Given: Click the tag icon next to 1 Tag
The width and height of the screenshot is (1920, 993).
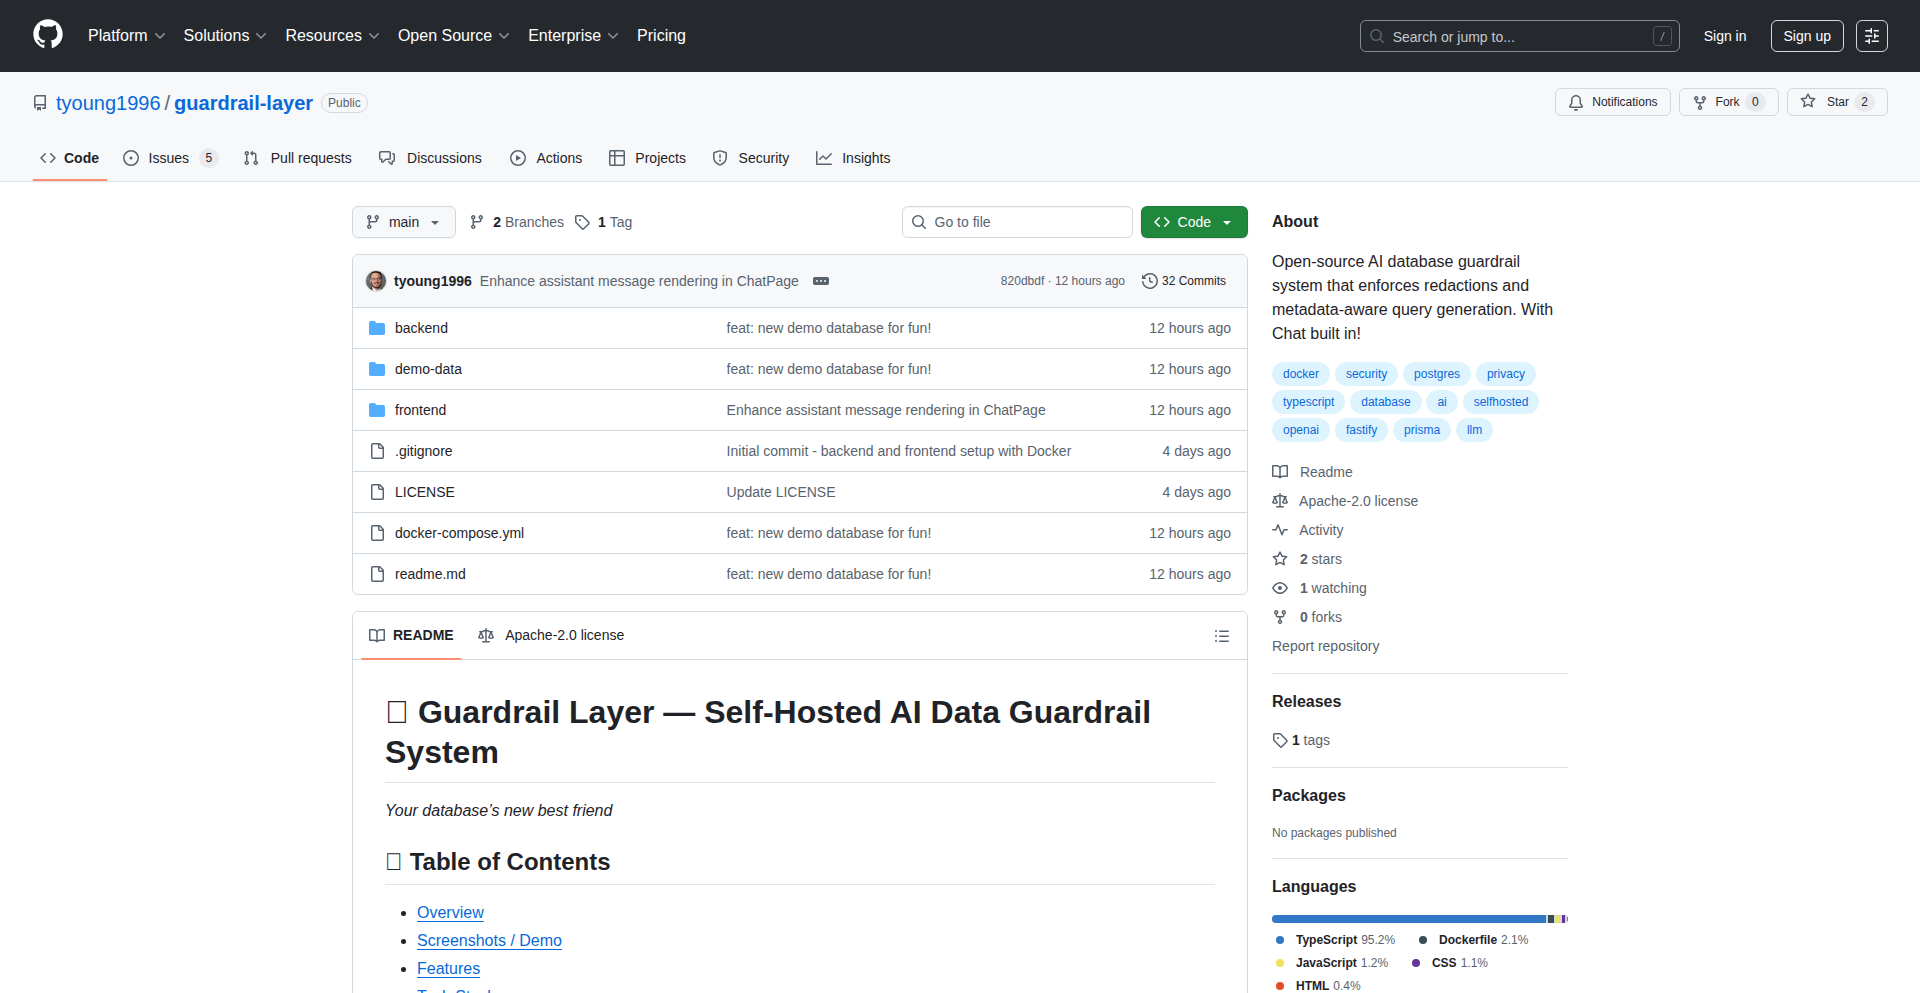Looking at the screenshot, I should (x=583, y=222).
